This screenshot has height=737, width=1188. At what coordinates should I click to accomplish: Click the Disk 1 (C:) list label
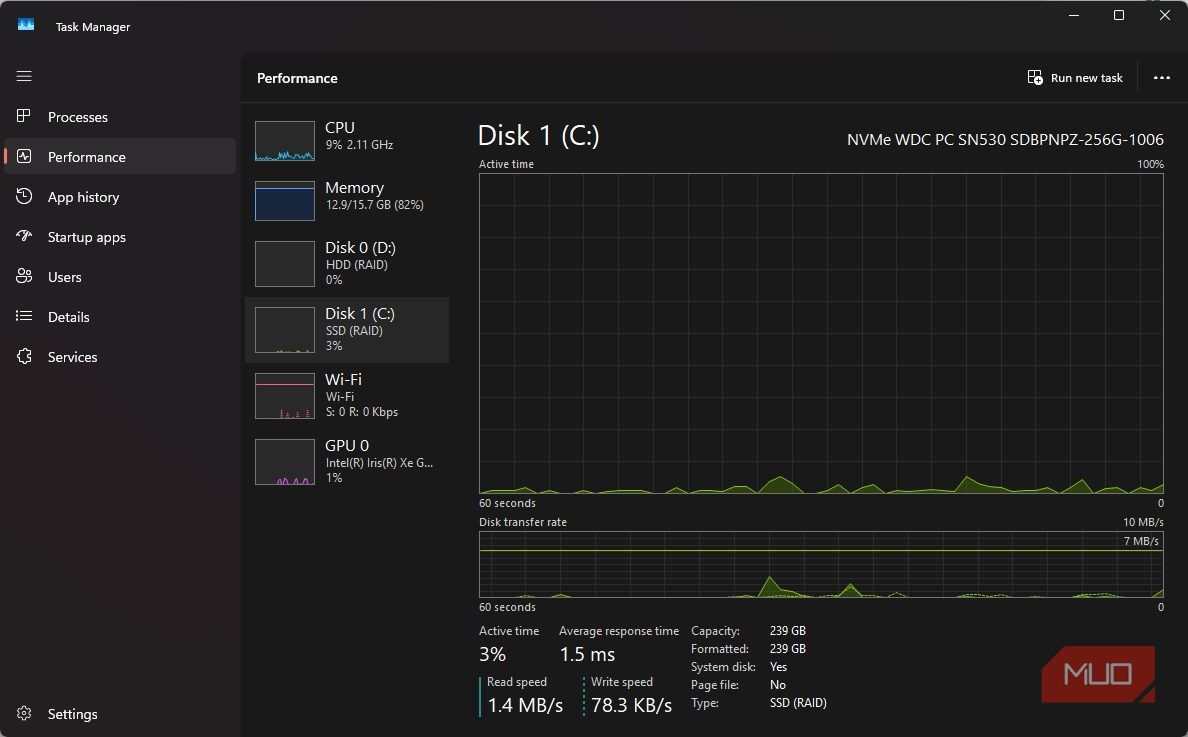click(360, 314)
